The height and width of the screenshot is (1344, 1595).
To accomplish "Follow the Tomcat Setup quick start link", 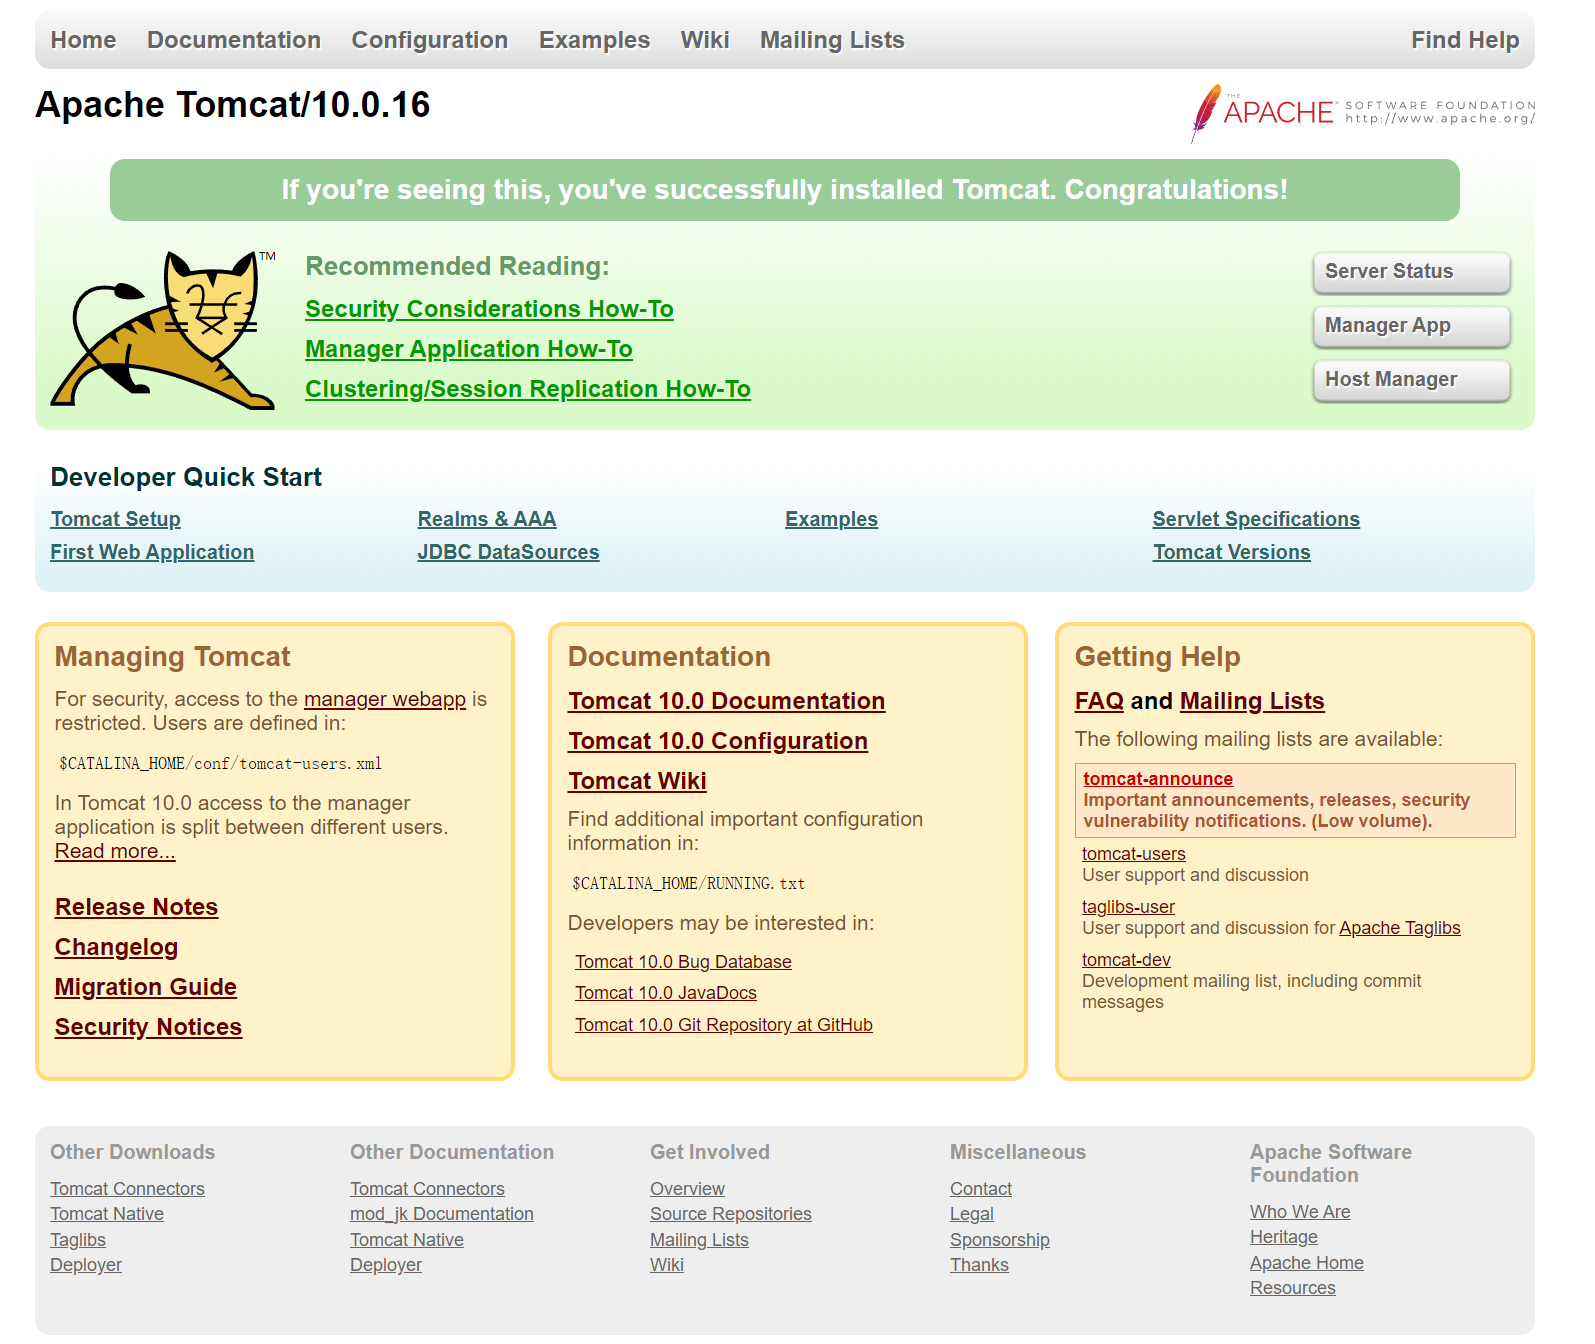I will tap(116, 519).
